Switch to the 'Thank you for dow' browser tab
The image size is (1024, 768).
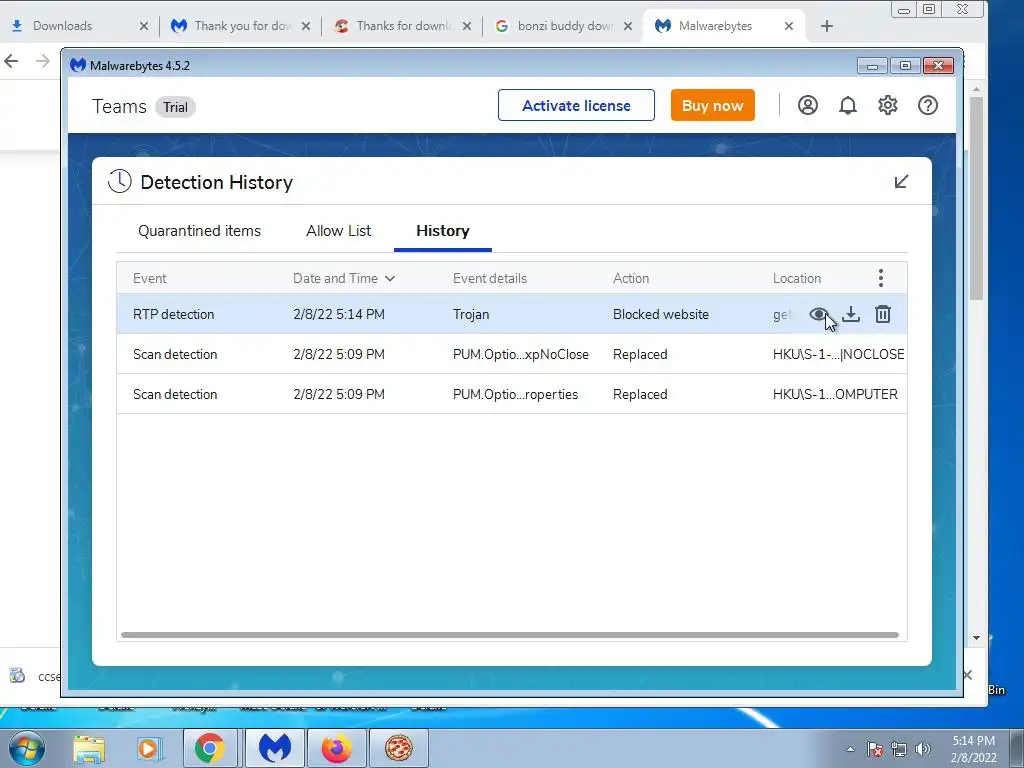[x=242, y=26]
